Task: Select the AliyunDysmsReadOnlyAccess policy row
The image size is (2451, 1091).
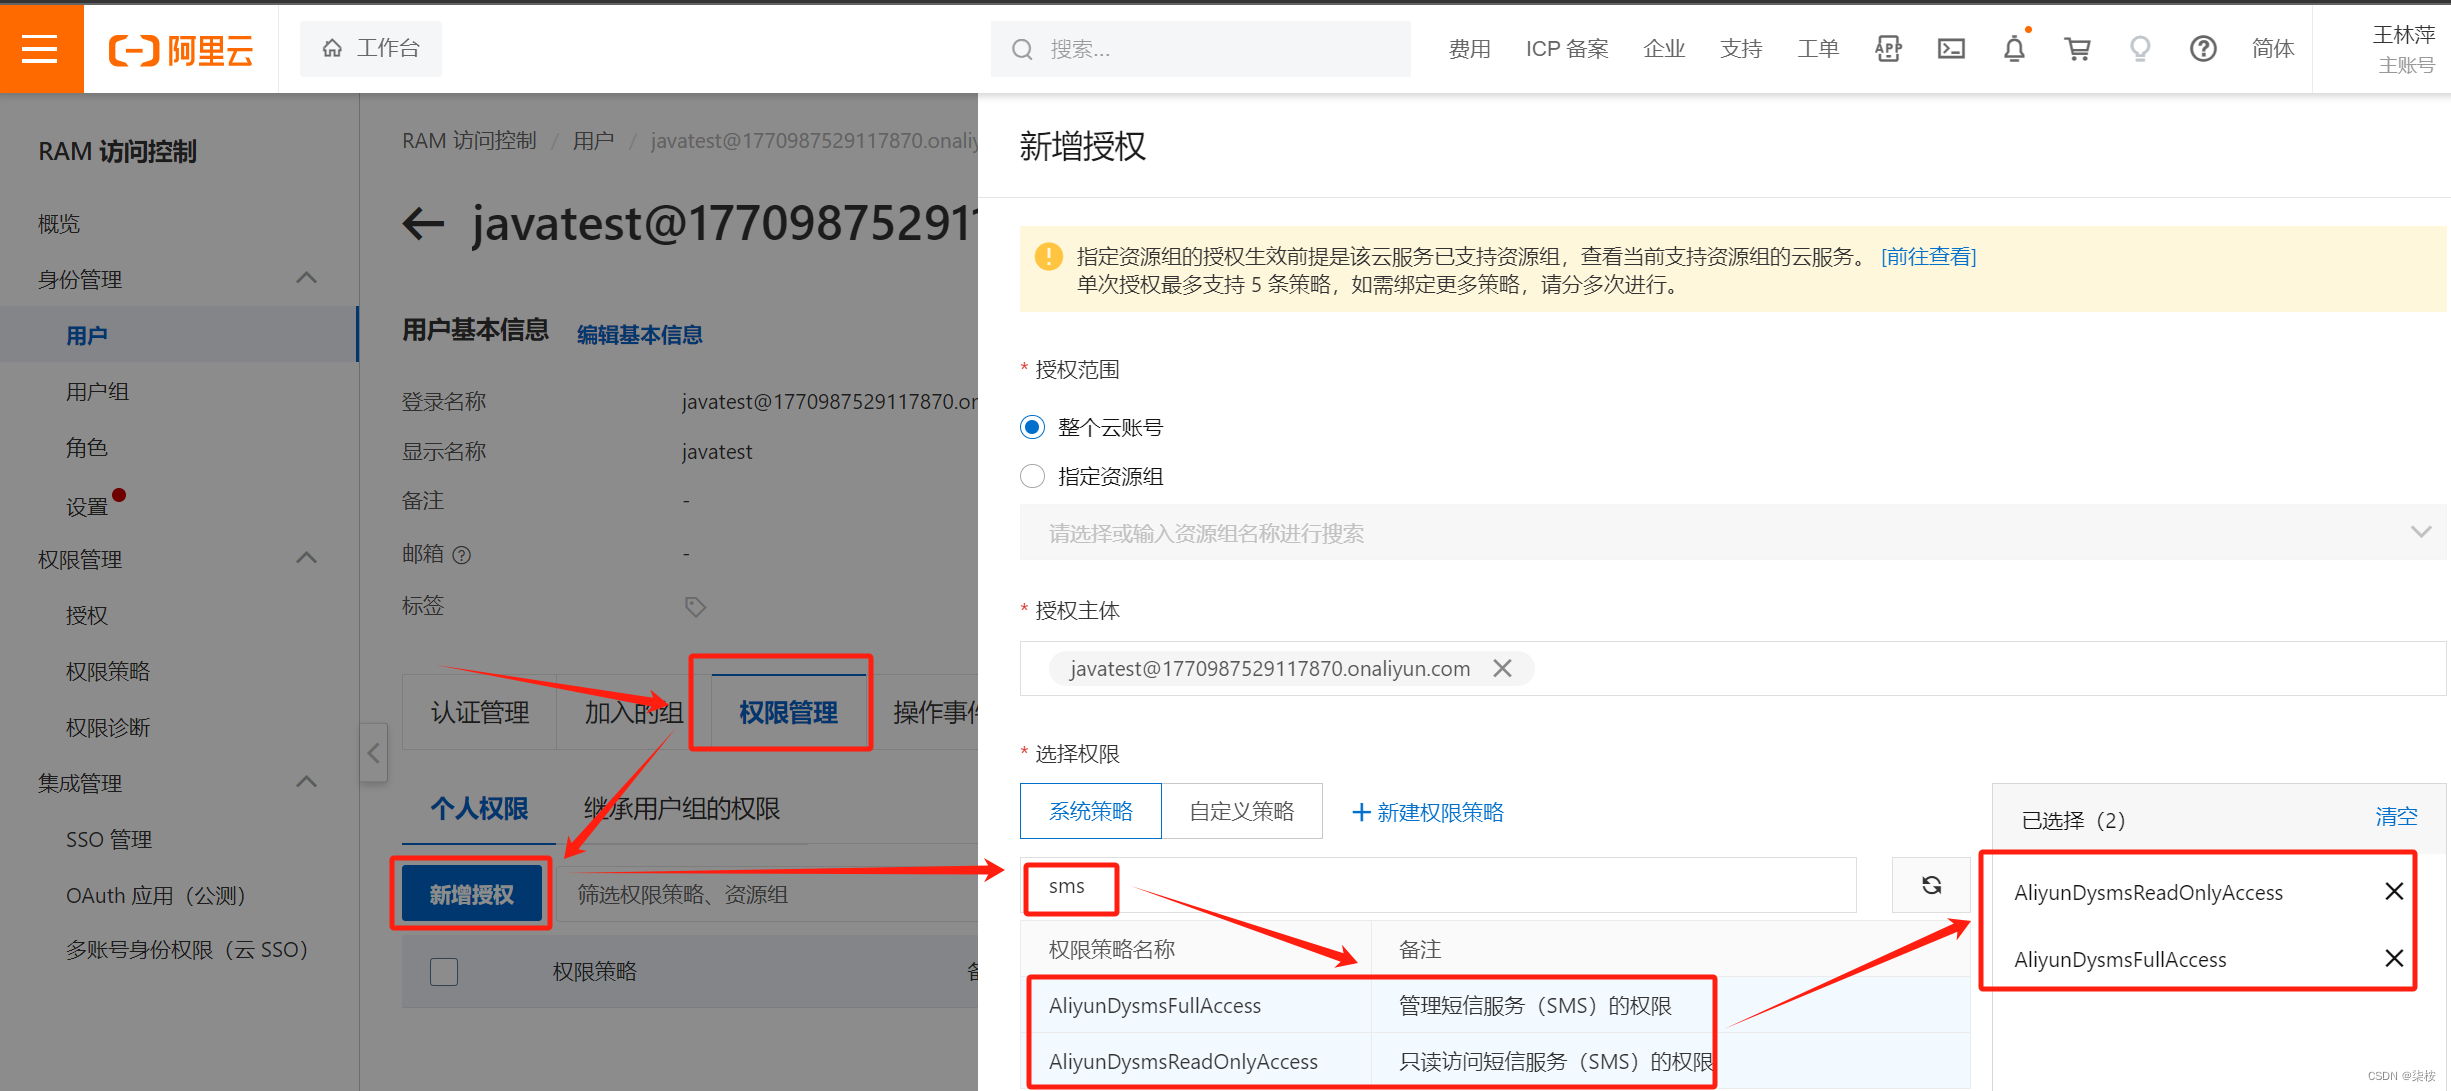Action: [1495, 1061]
